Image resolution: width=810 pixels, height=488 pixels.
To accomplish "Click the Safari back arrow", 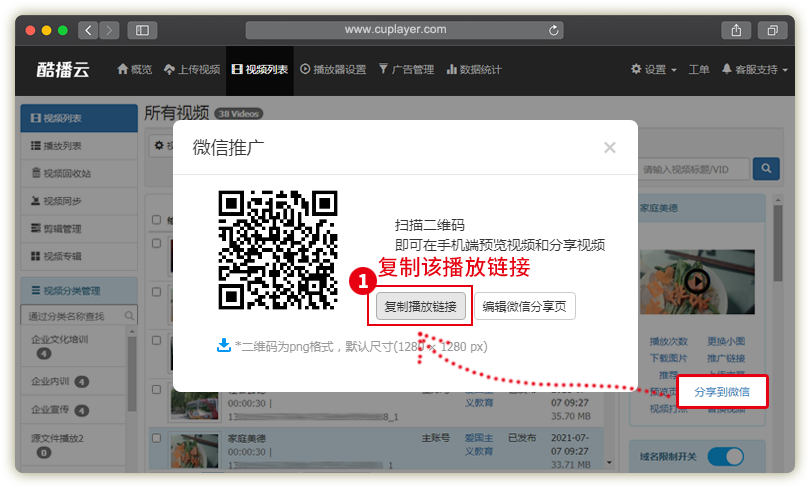I will (88, 30).
